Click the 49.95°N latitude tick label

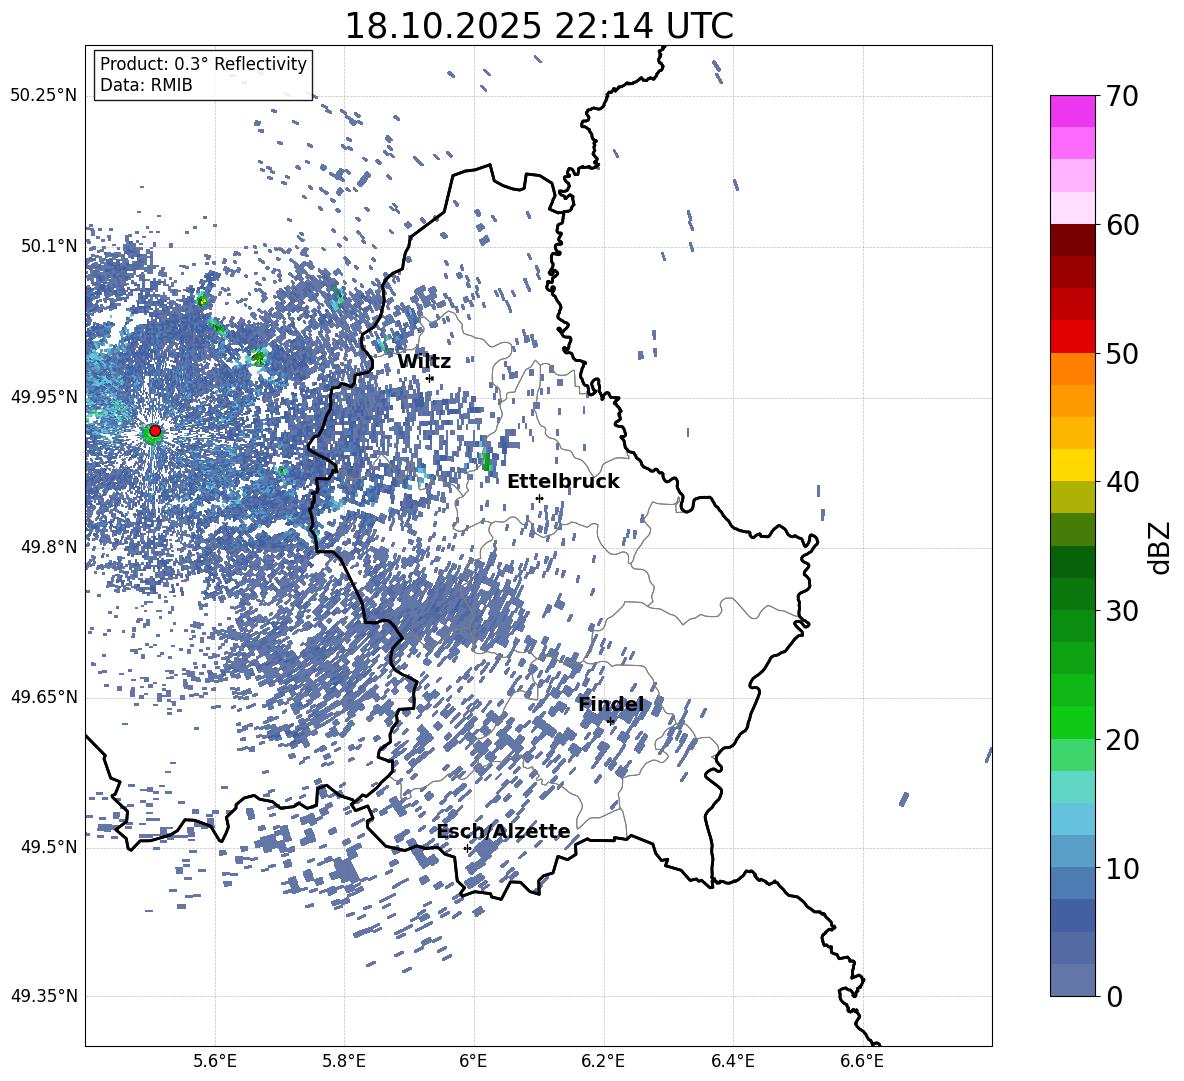[x=44, y=397]
